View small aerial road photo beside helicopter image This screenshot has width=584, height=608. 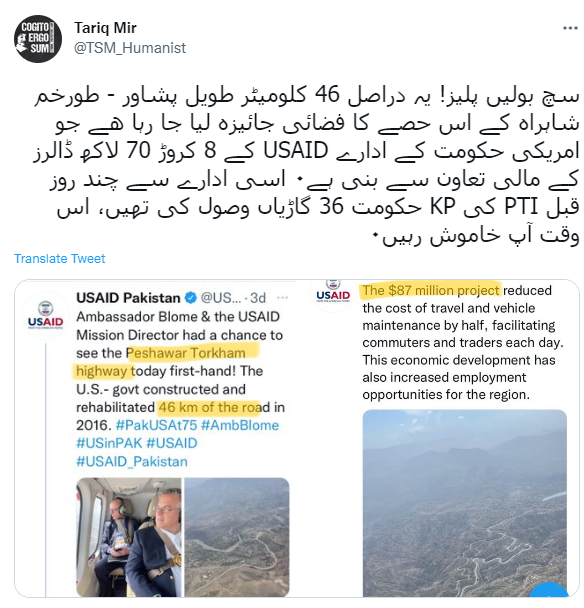(x=237, y=537)
